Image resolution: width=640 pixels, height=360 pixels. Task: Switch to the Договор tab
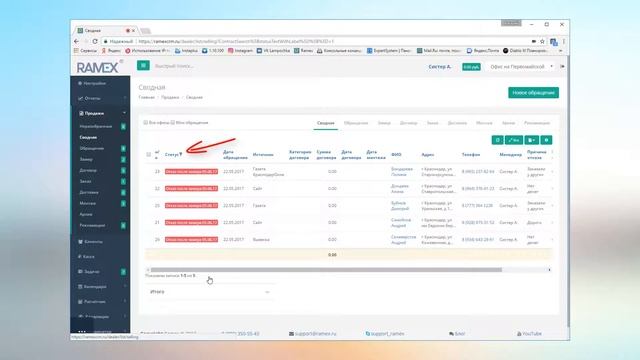click(408, 123)
